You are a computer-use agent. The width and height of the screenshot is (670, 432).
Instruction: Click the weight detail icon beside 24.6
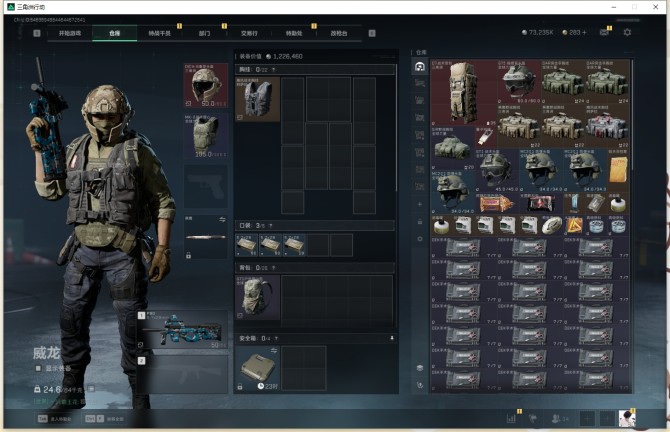click(x=91, y=389)
